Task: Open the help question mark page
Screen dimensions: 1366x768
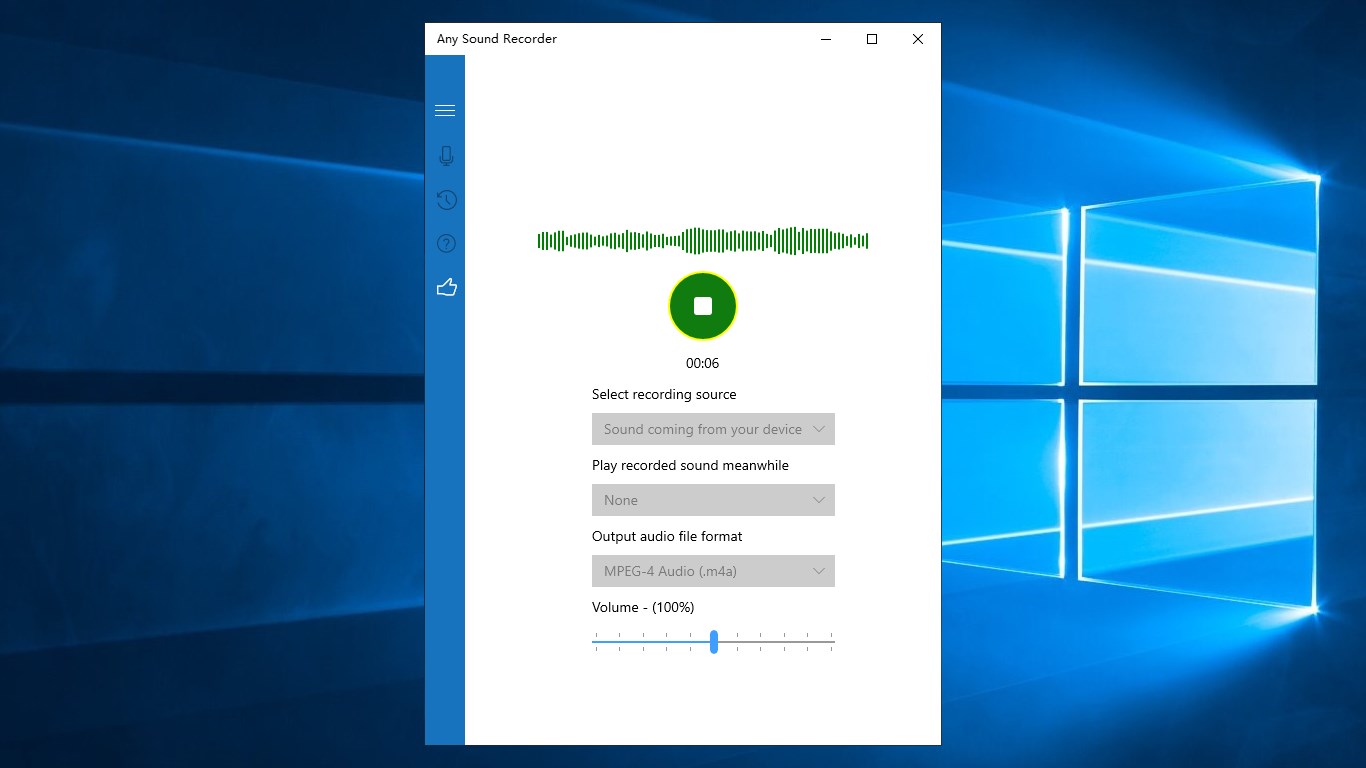Action: coord(446,243)
